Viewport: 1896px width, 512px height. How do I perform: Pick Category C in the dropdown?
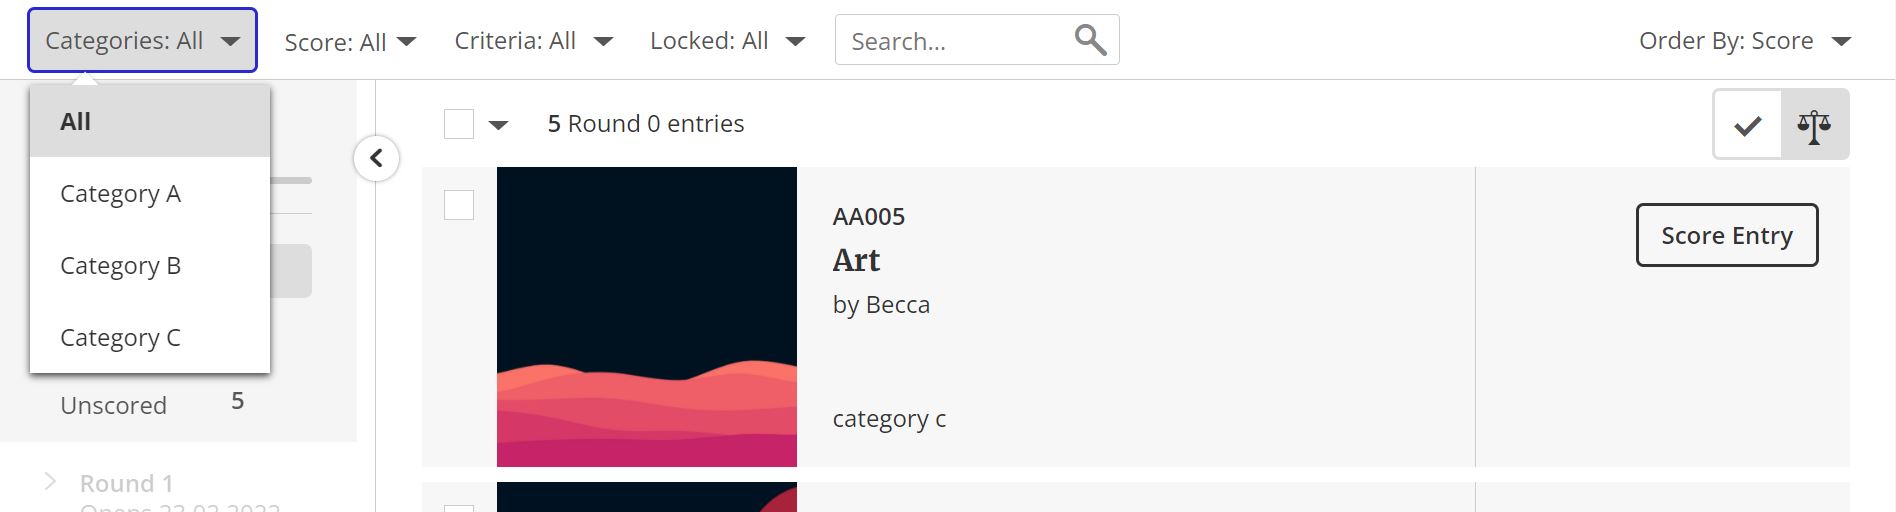120,337
